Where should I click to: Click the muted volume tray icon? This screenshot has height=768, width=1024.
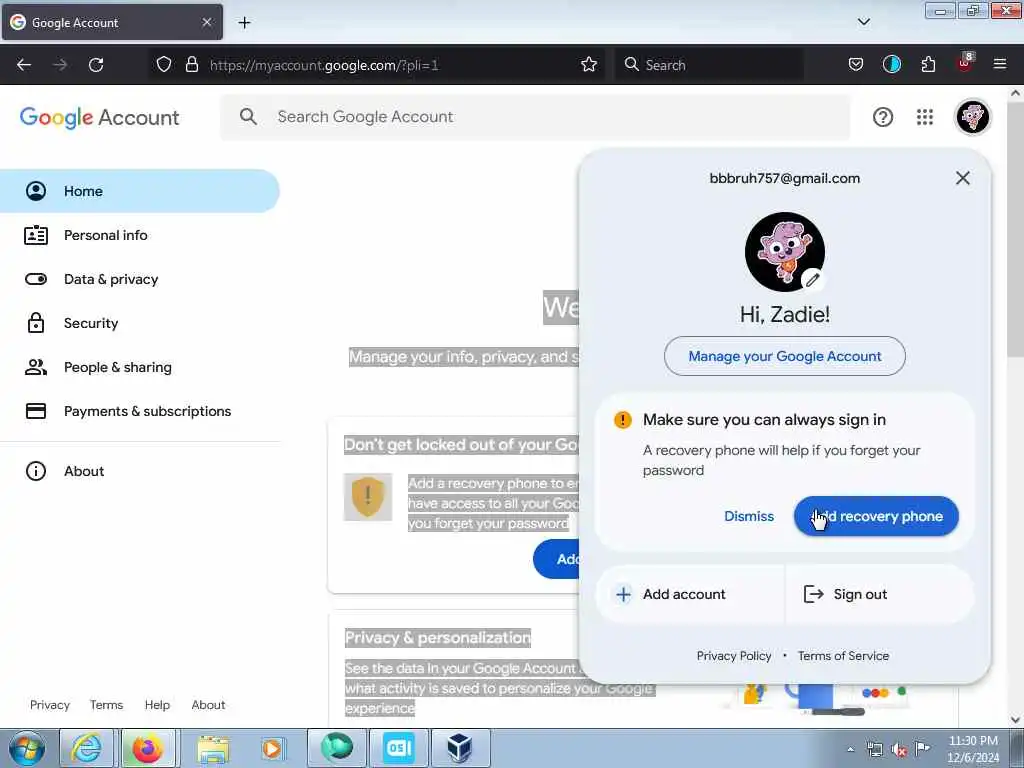(x=899, y=750)
